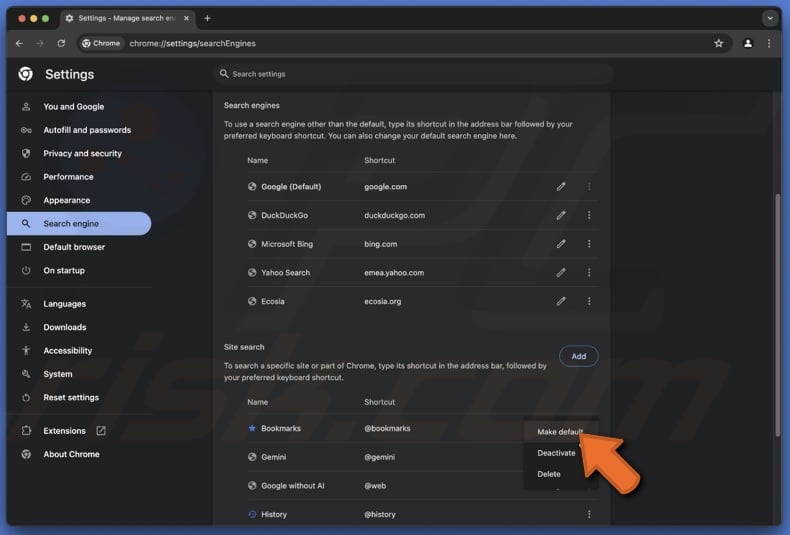Viewport: 790px width, 535px height.
Task: Select Make default in context menu
Action: click(559, 432)
